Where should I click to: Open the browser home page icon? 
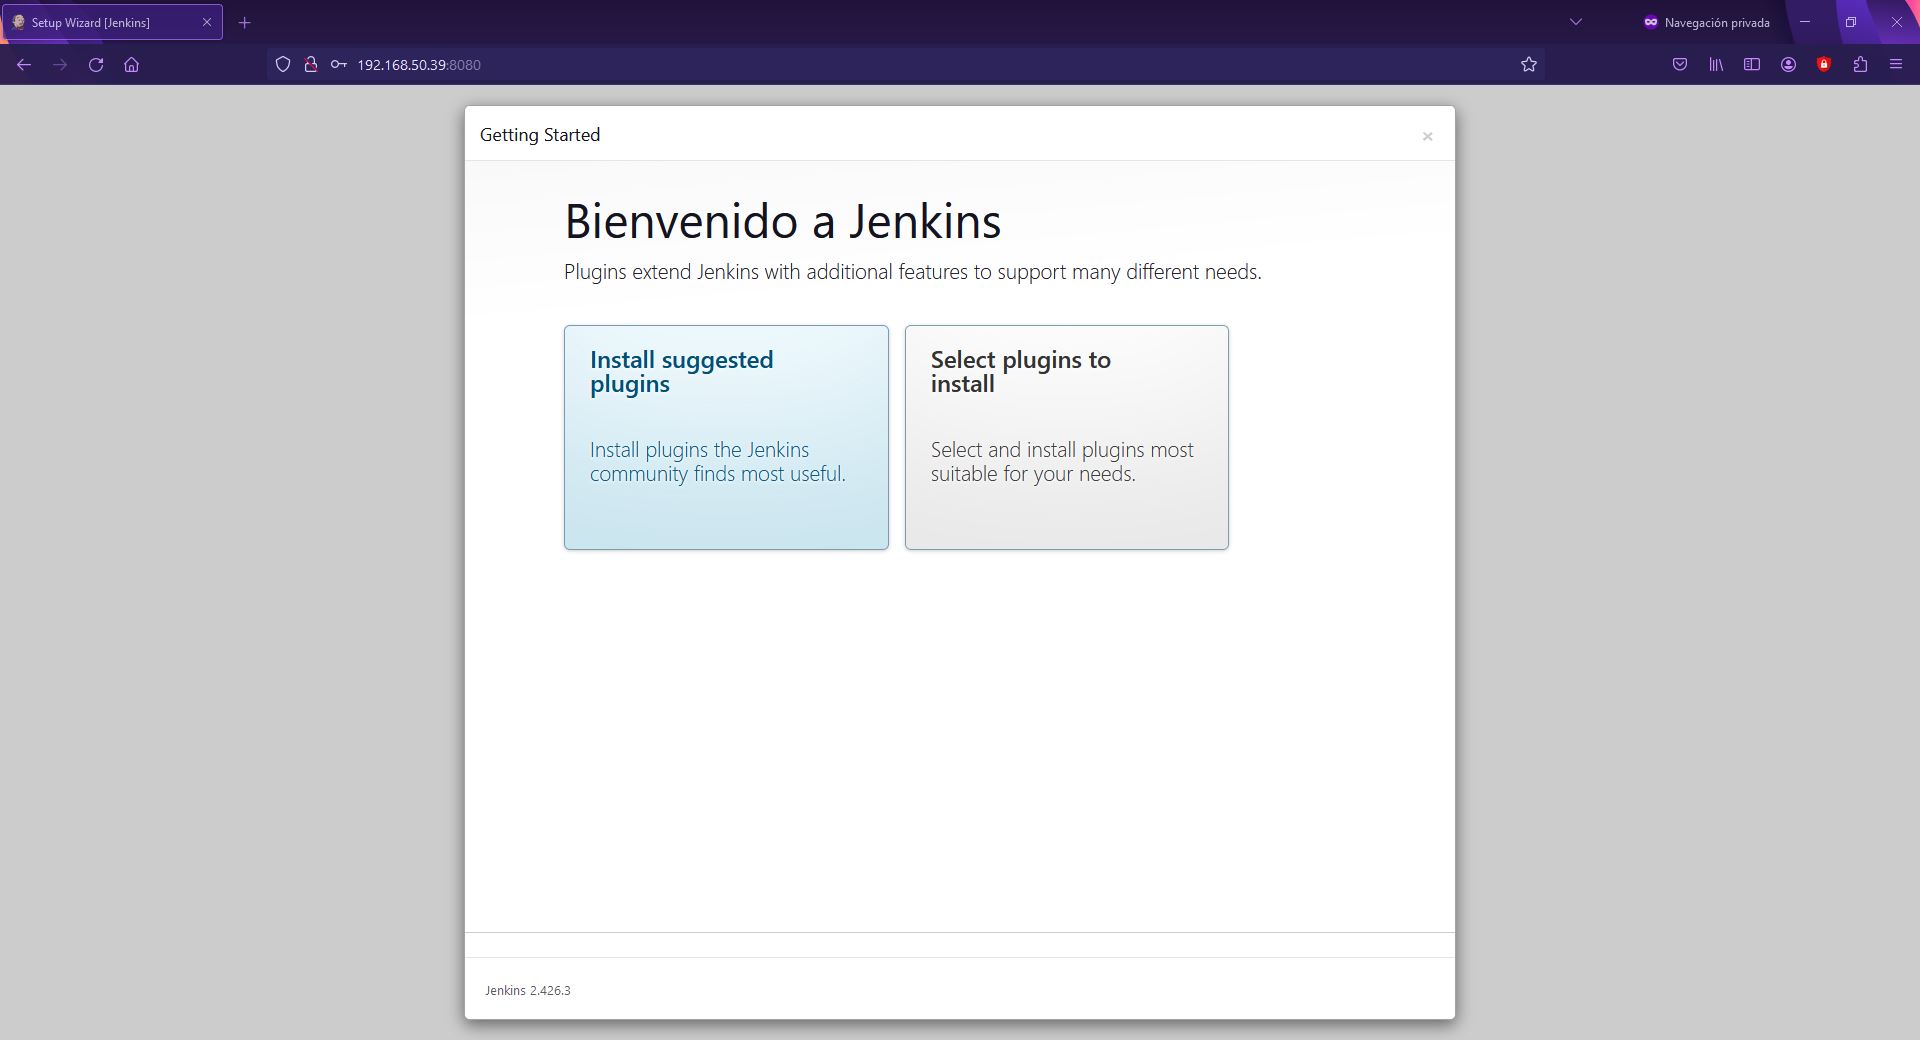131,65
